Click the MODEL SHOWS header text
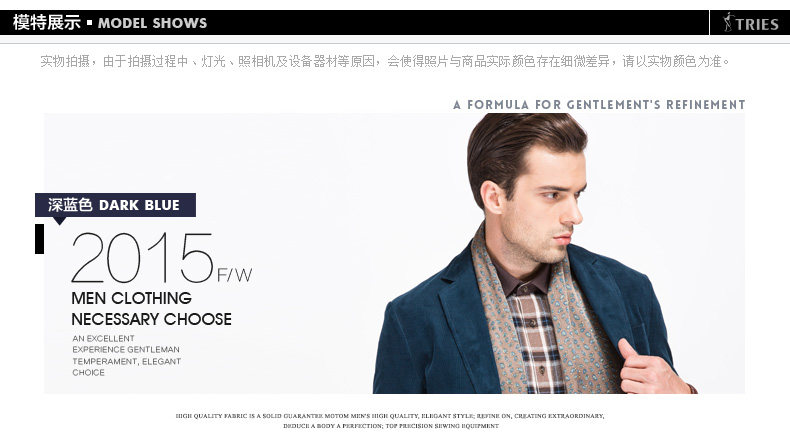Image resolution: width=790 pixels, height=444 pixels. pos(152,23)
